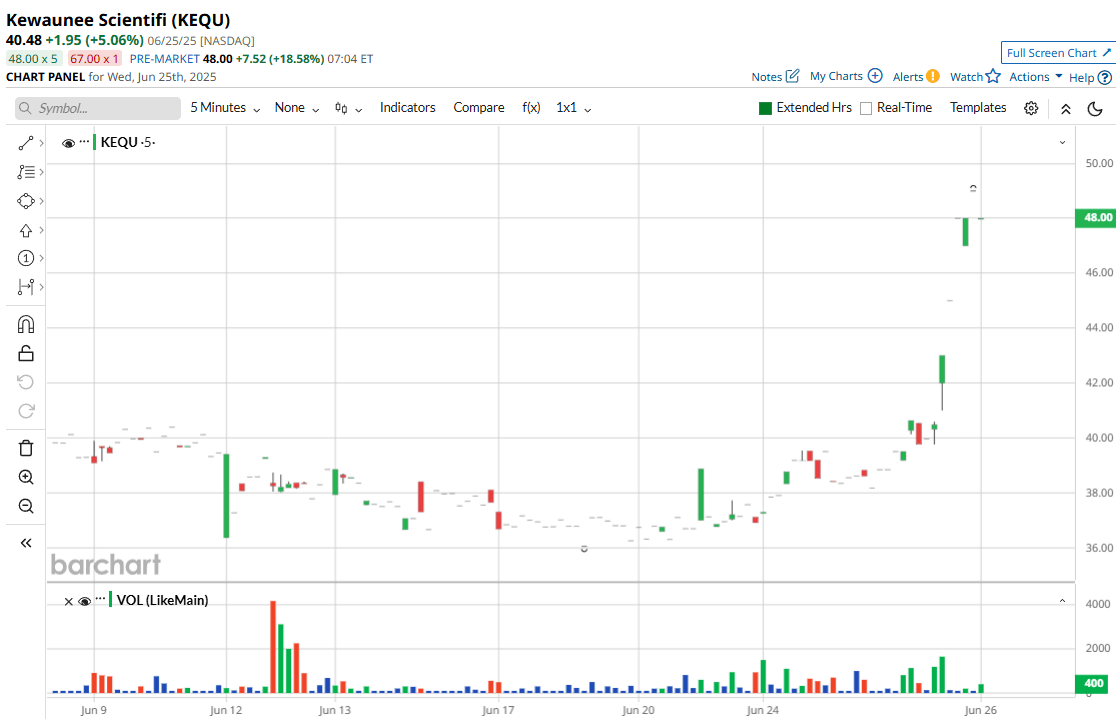Click the Alerts link text

pyautogui.click(x=907, y=77)
